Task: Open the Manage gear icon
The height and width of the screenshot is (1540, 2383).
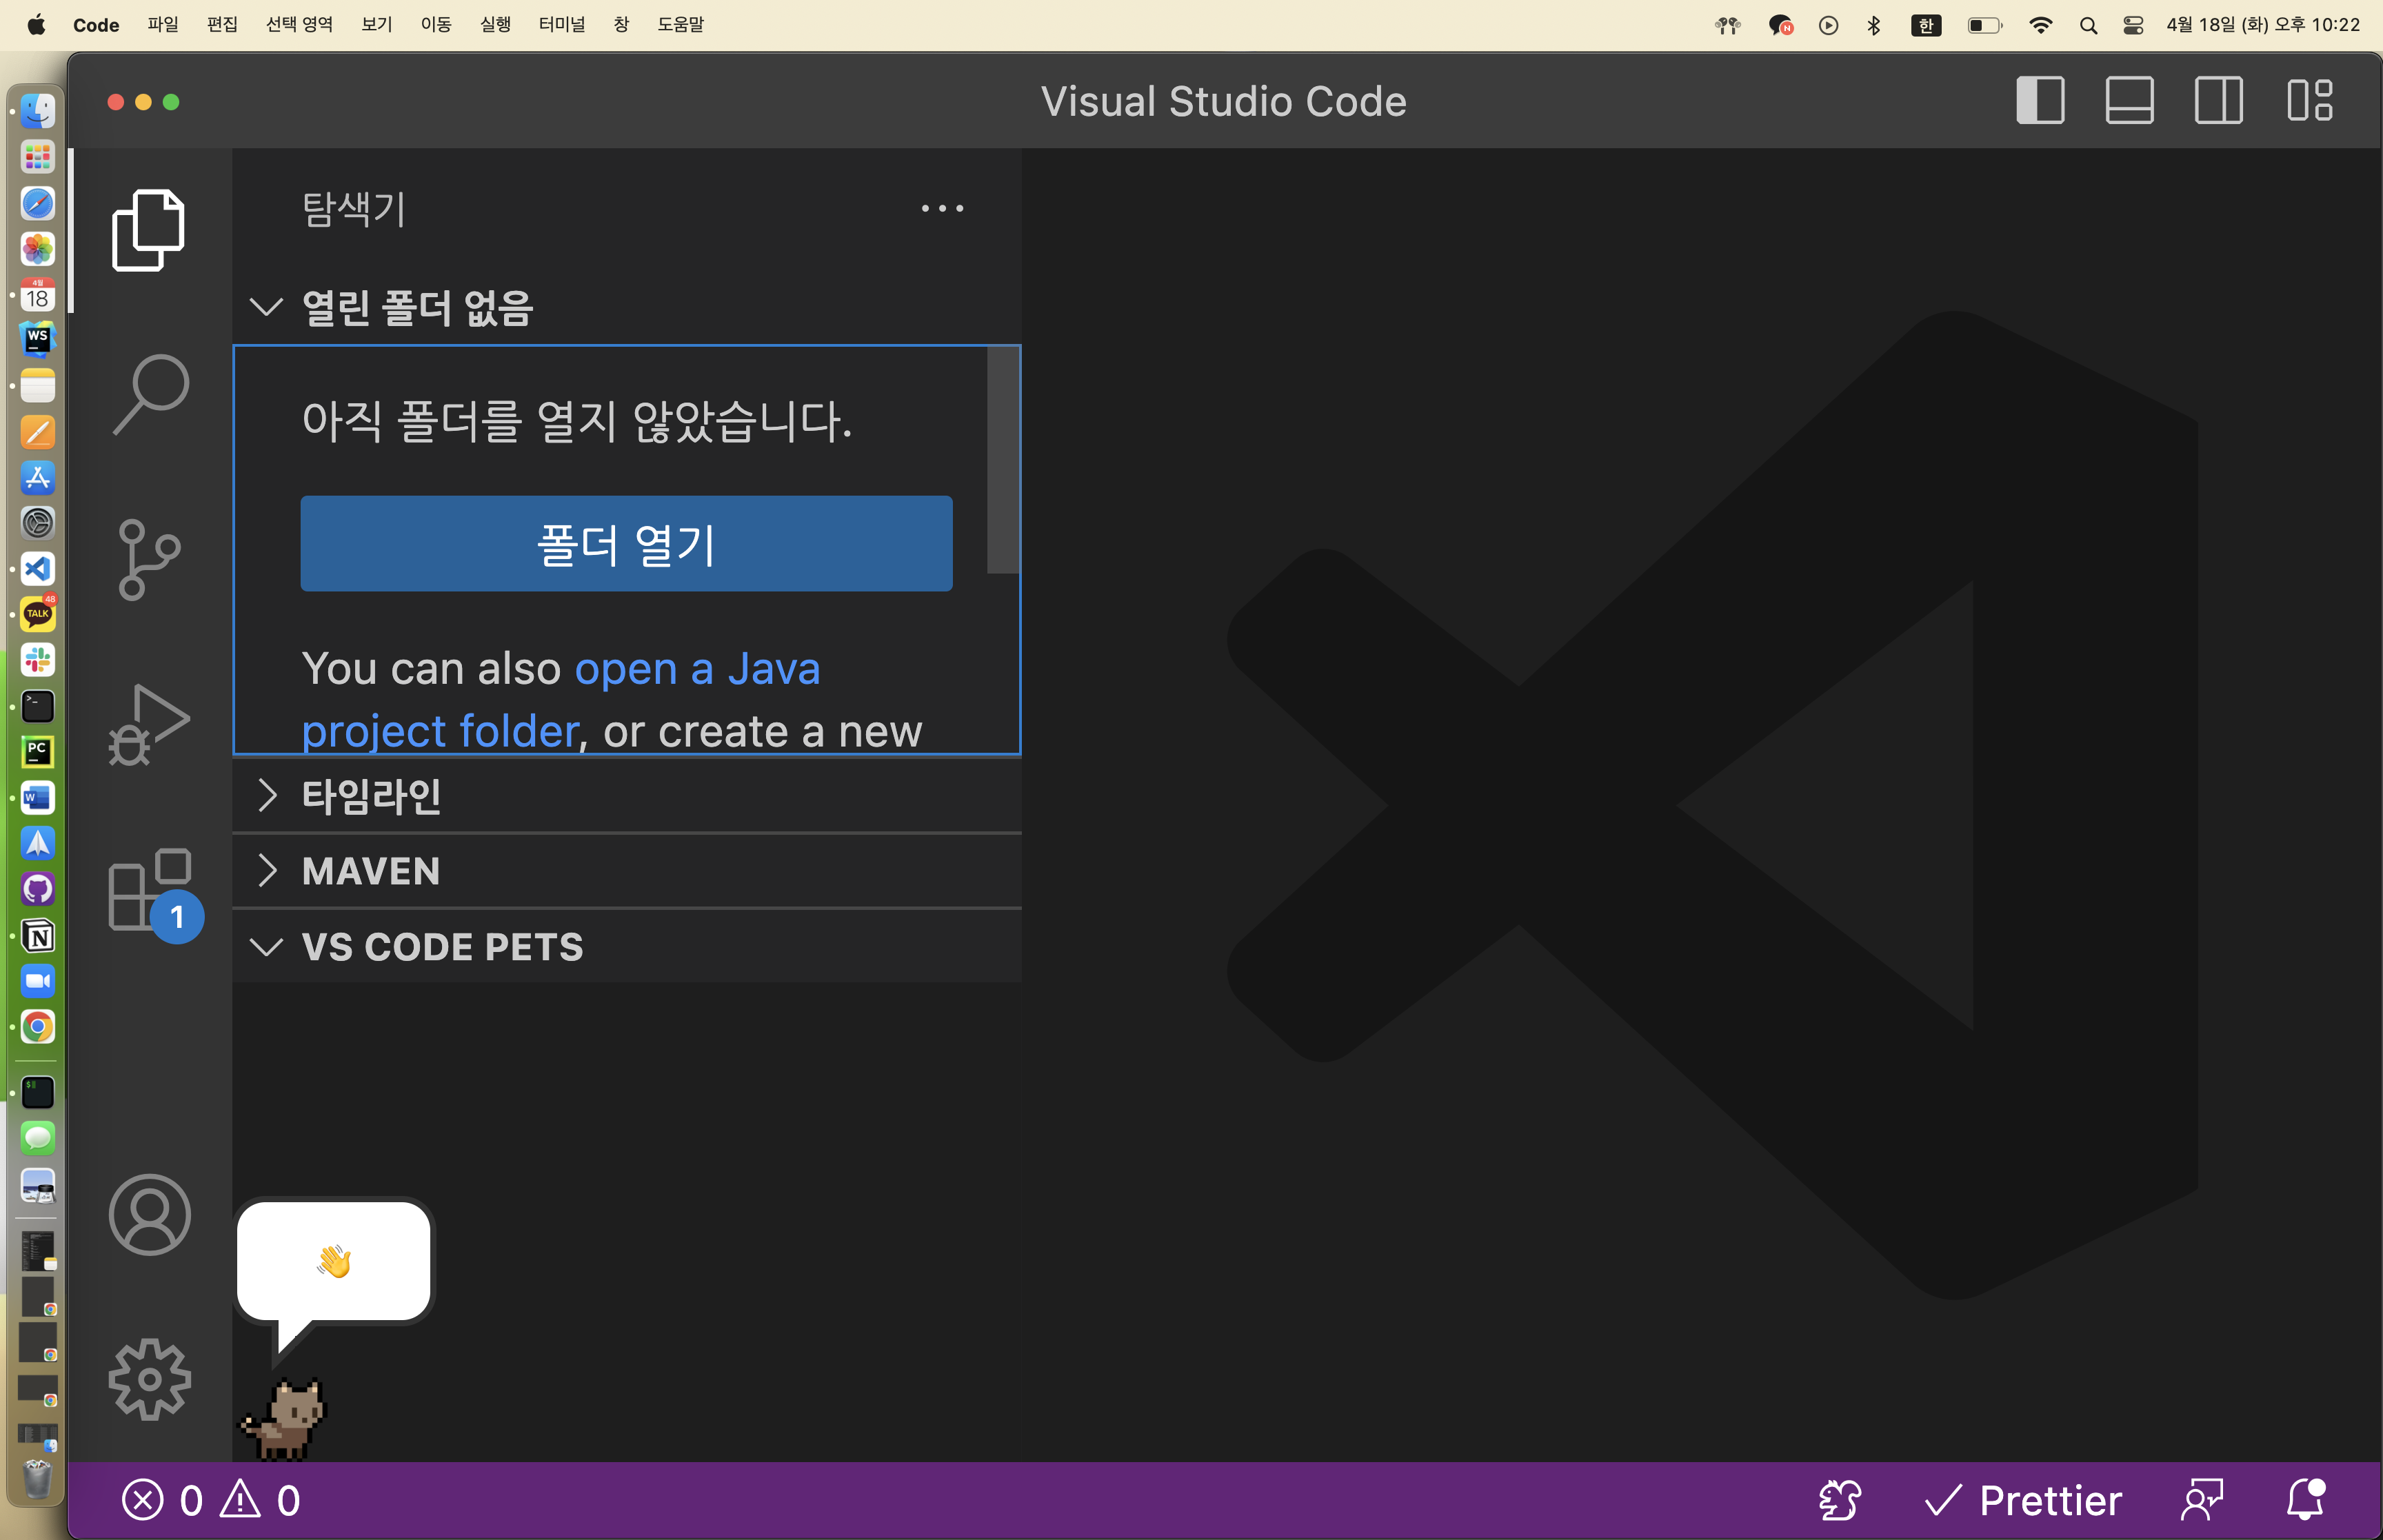Action: (x=149, y=1379)
